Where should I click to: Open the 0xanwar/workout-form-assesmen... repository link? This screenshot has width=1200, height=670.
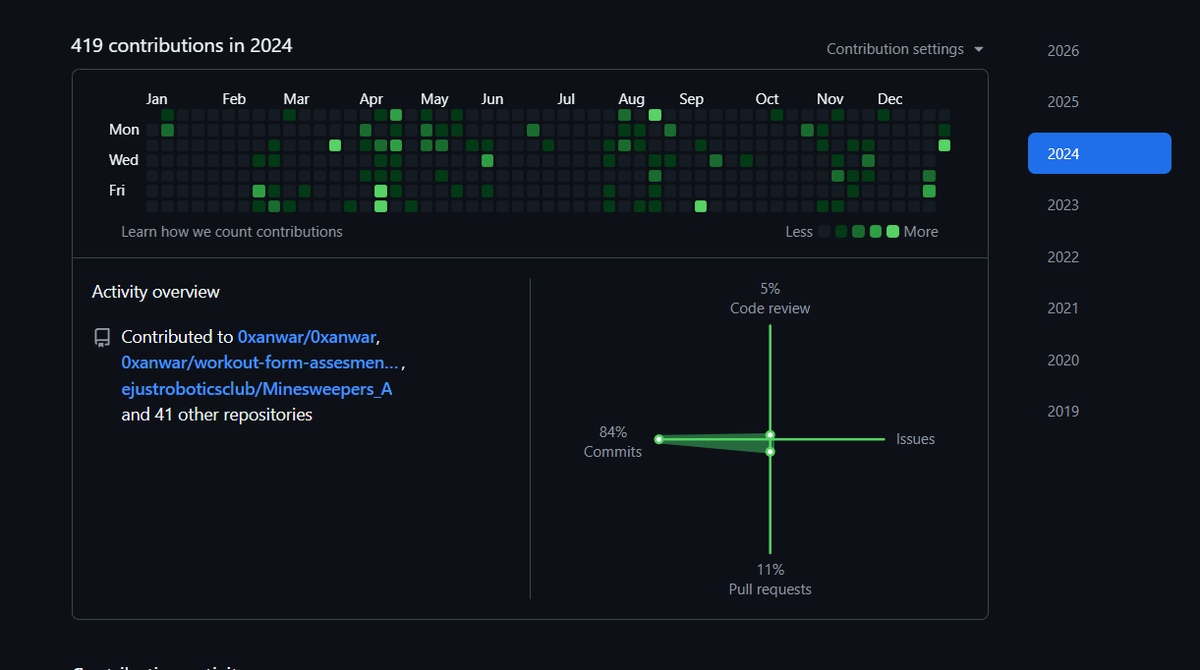[x=259, y=362]
